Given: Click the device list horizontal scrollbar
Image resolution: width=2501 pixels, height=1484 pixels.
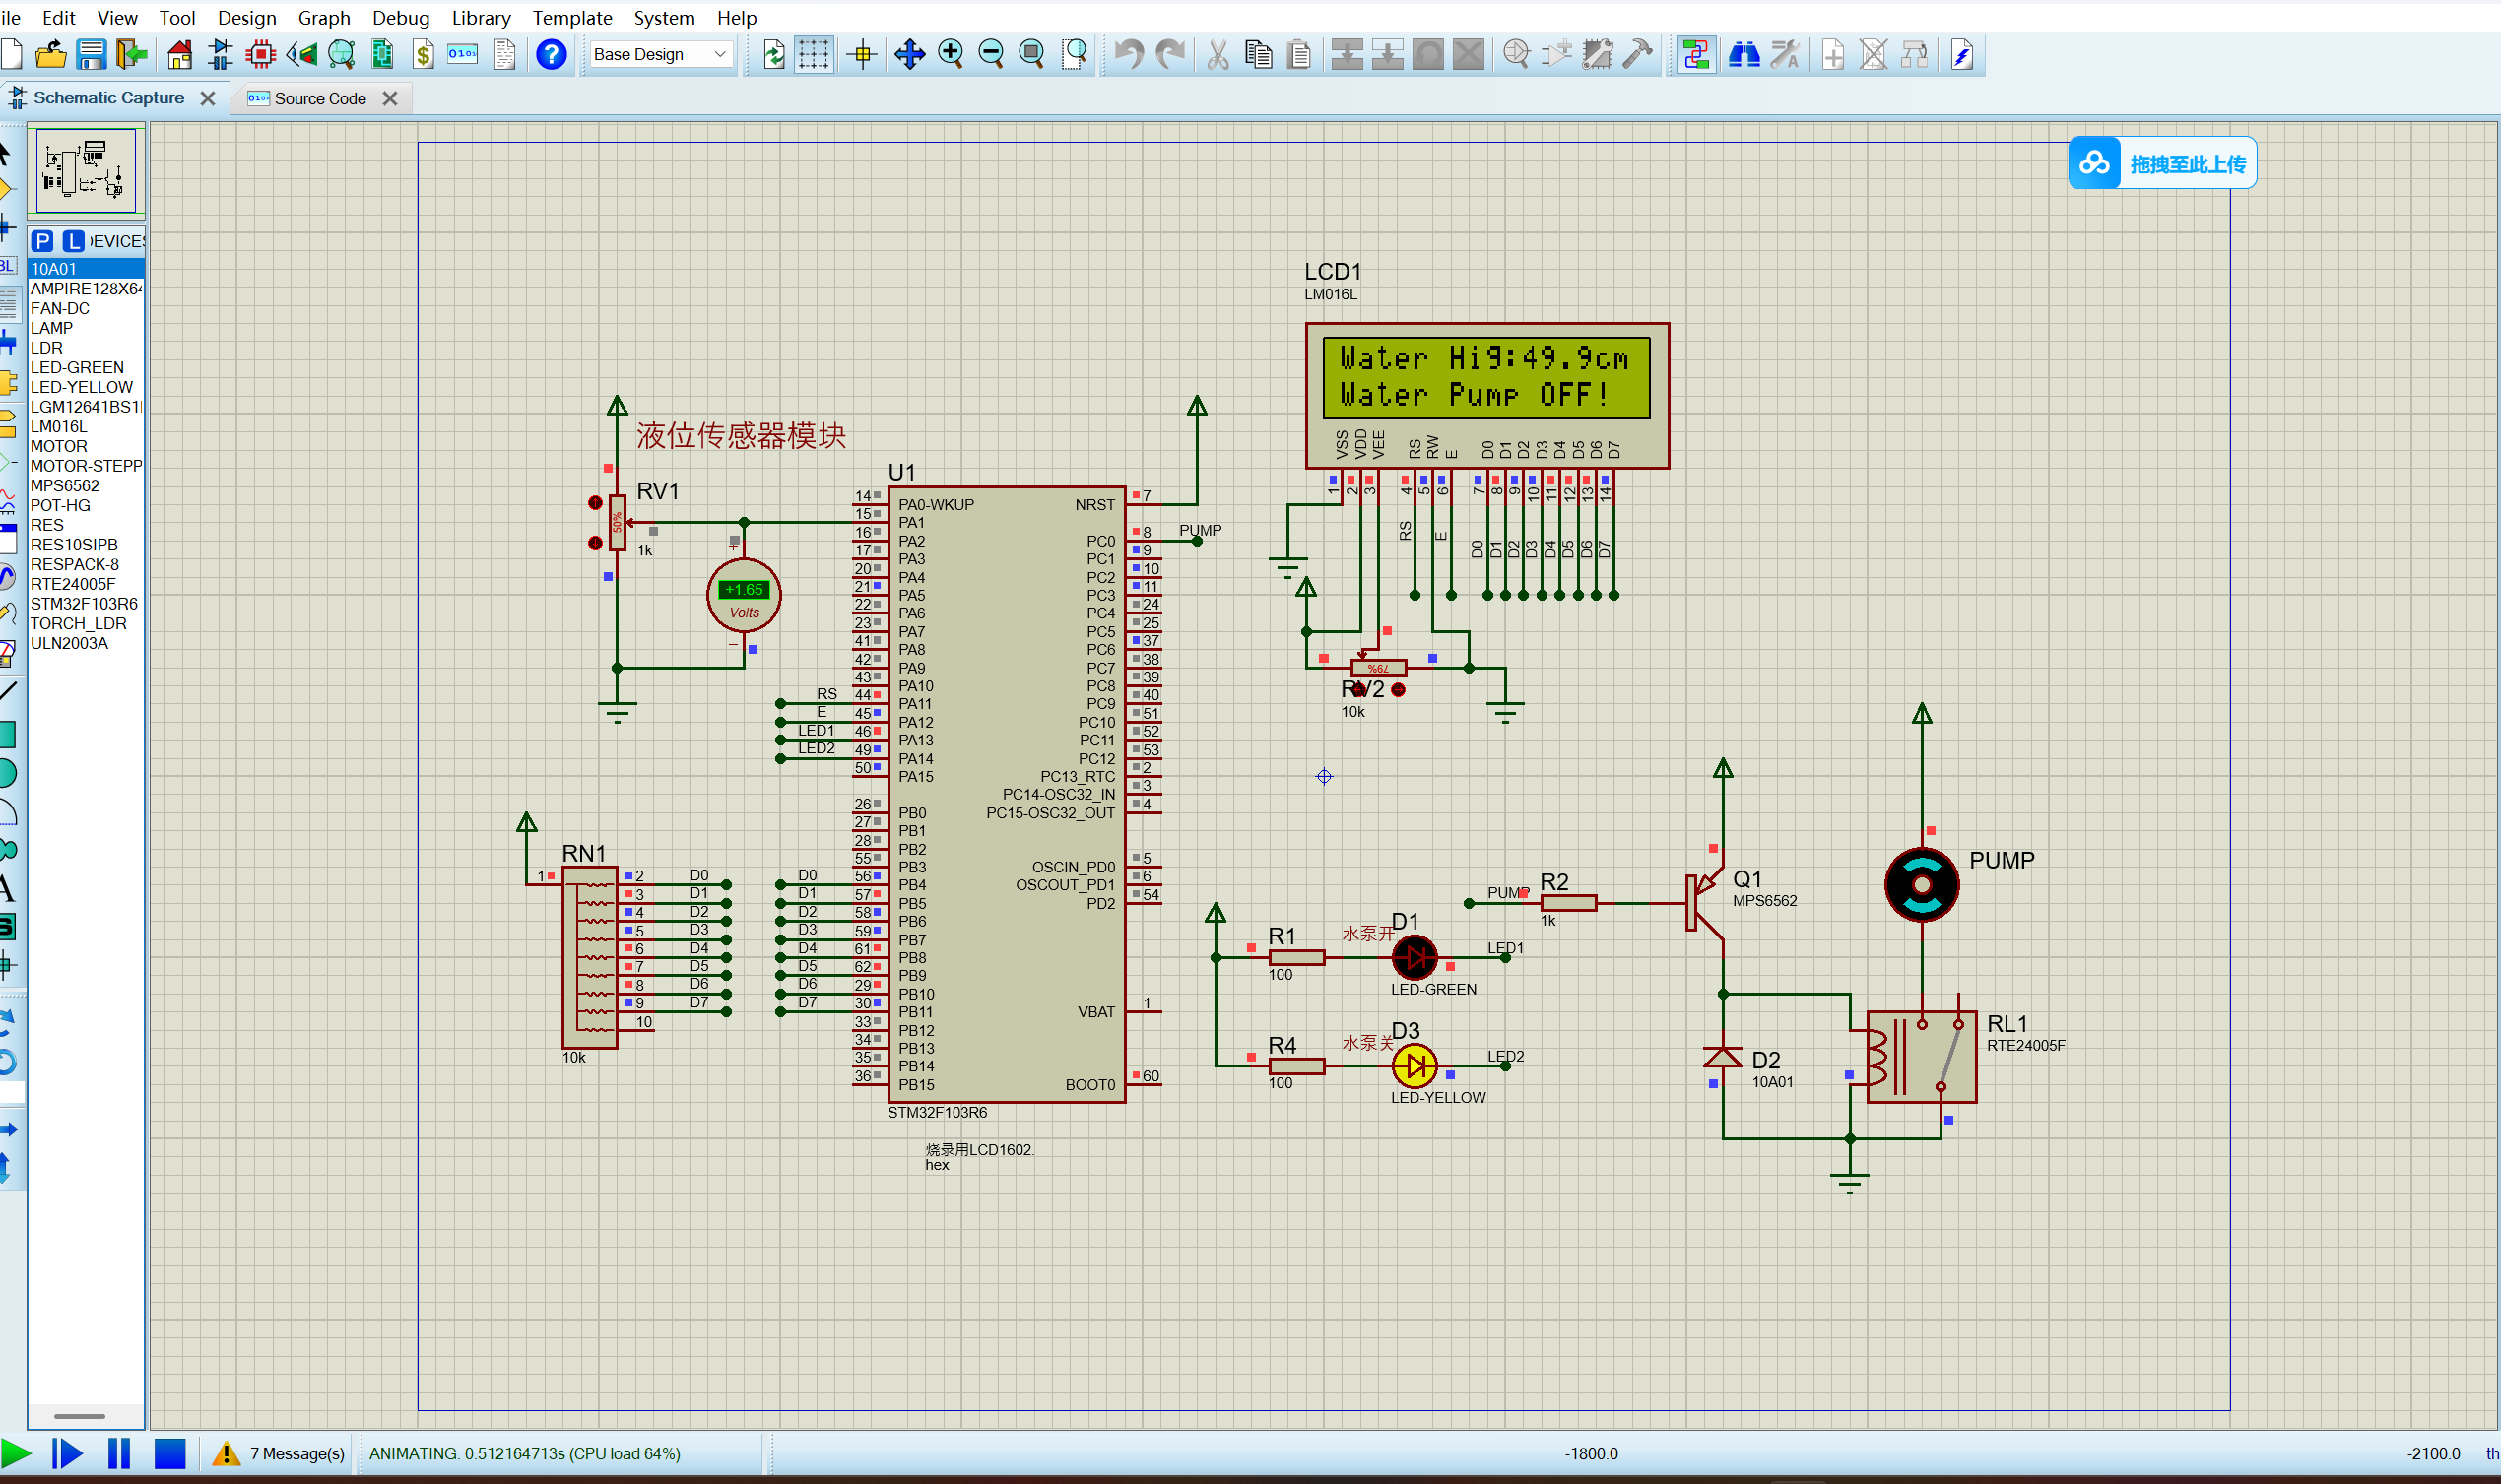Looking at the screenshot, I should click(80, 1416).
